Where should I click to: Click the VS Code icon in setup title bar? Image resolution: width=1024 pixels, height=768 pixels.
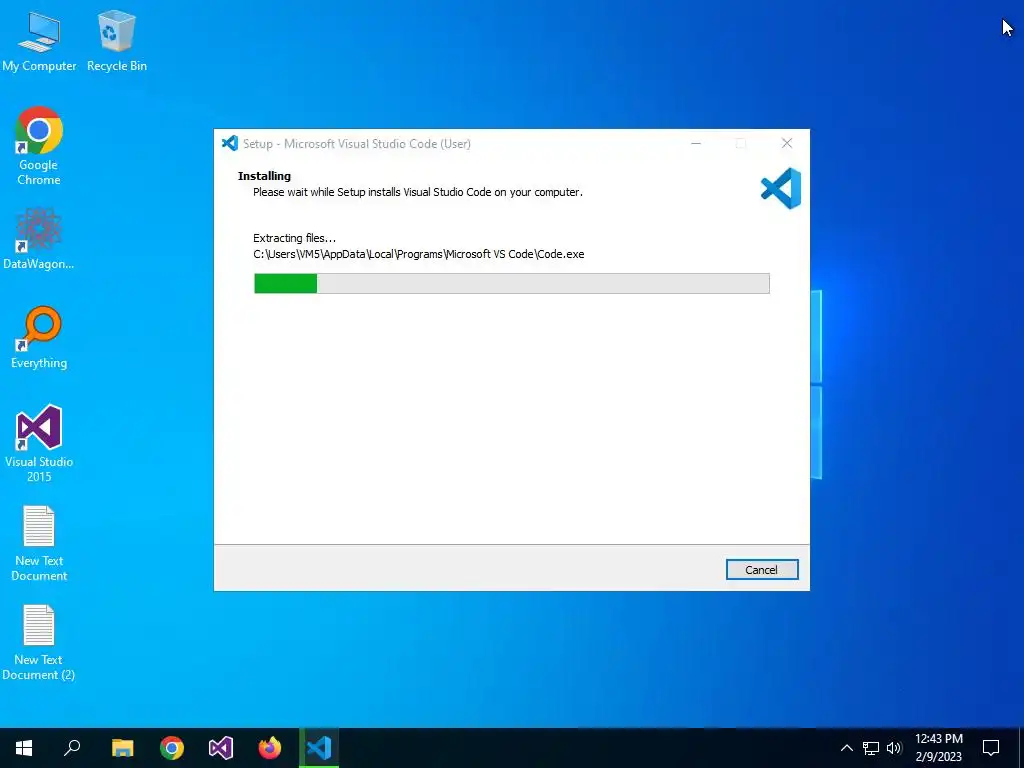229,143
